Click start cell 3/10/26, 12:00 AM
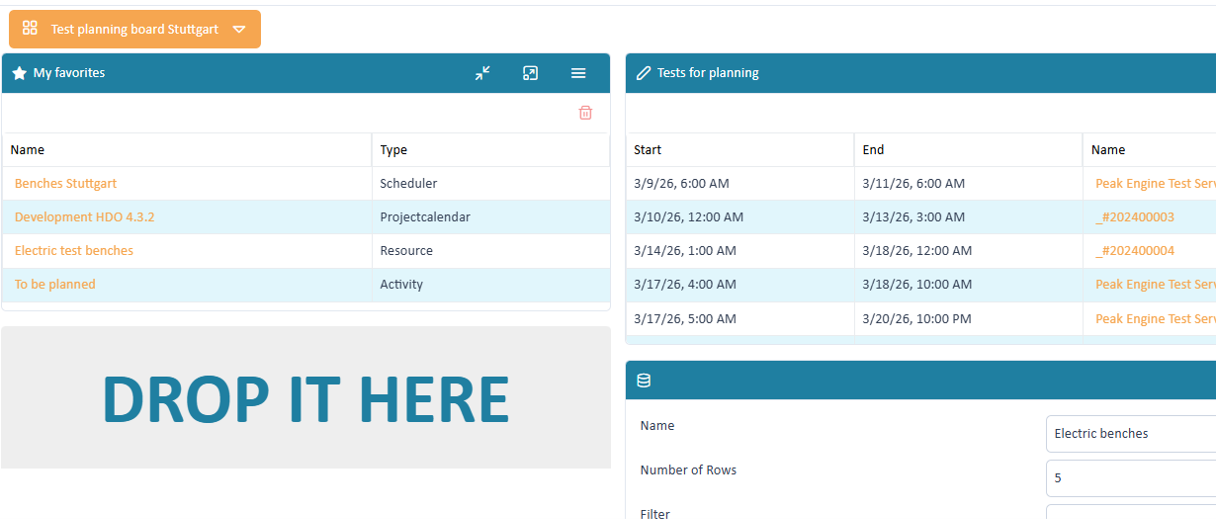The image size is (1216, 519). [740, 217]
